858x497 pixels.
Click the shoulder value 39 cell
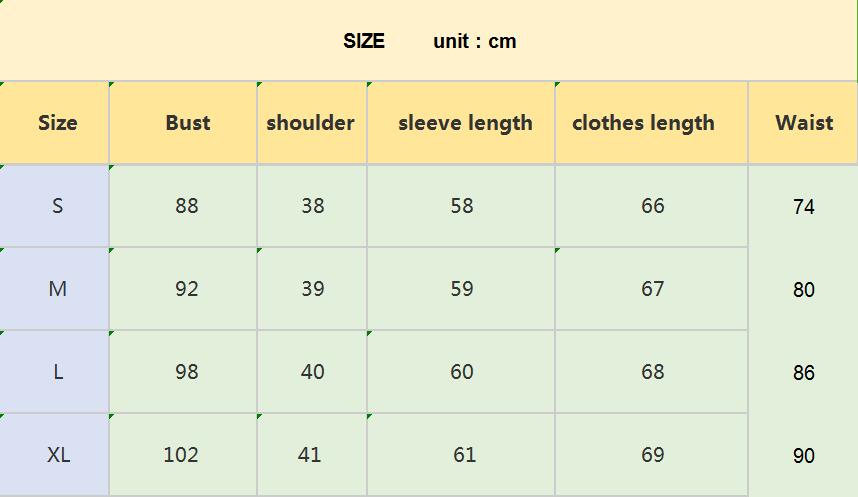coord(312,289)
